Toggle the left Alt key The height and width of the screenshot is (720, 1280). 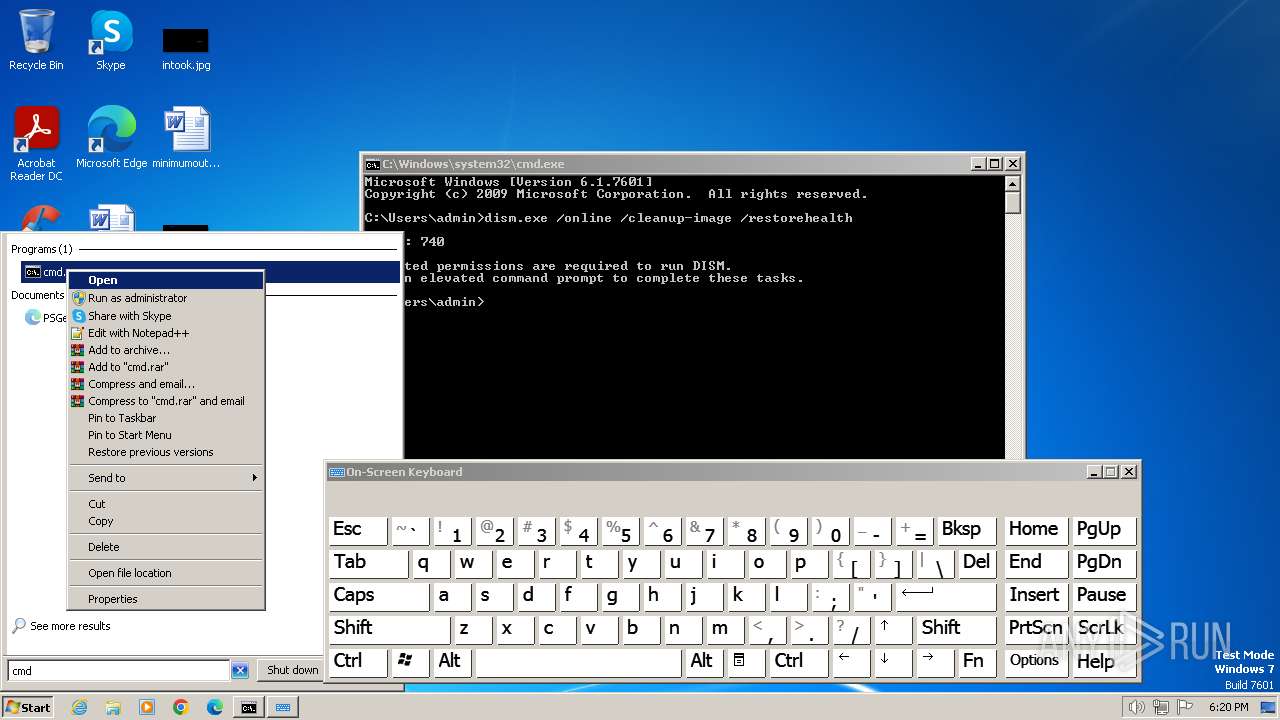(451, 662)
